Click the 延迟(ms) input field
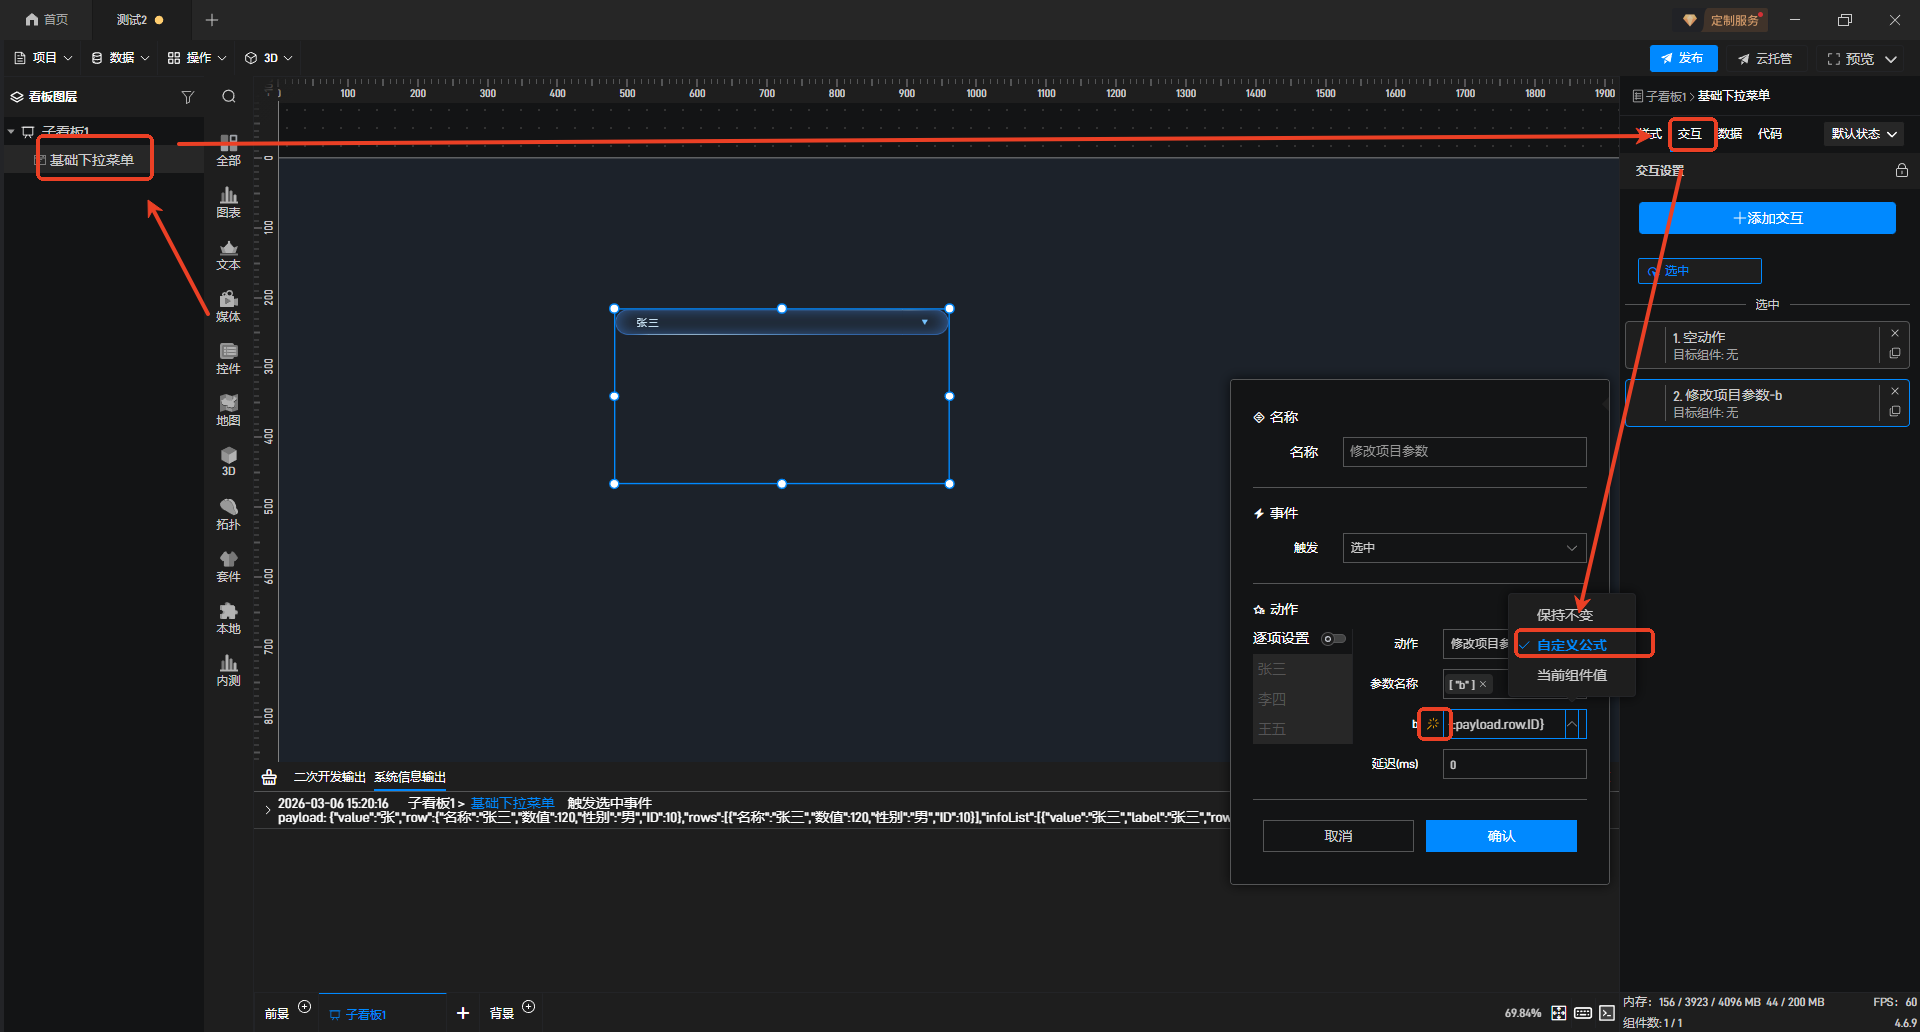The image size is (1920, 1032). pyautogui.click(x=1513, y=764)
